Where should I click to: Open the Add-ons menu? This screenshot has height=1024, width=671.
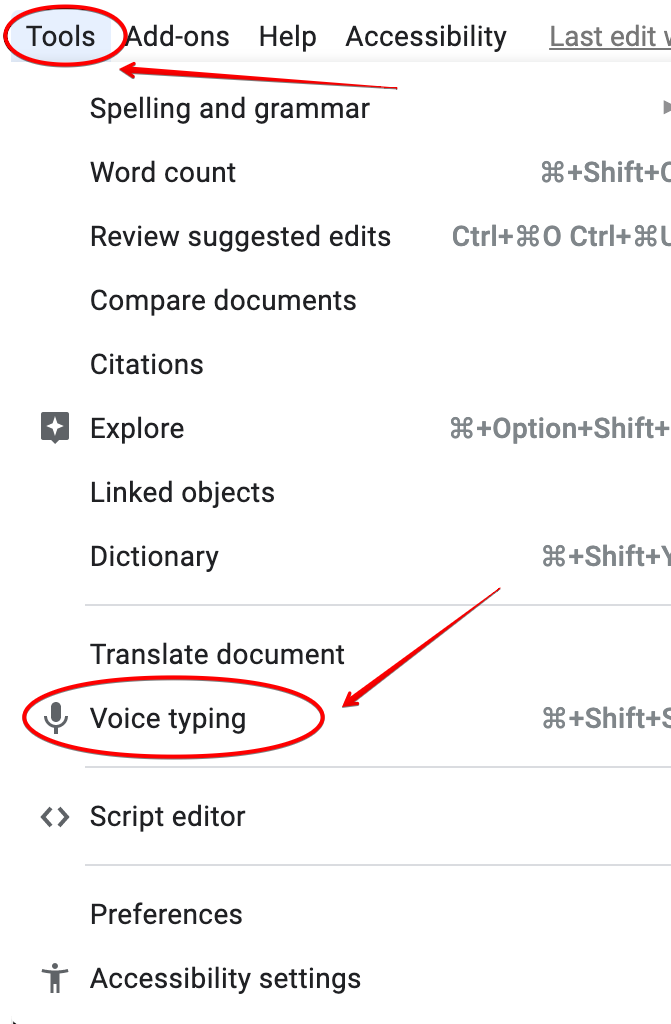point(178,37)
